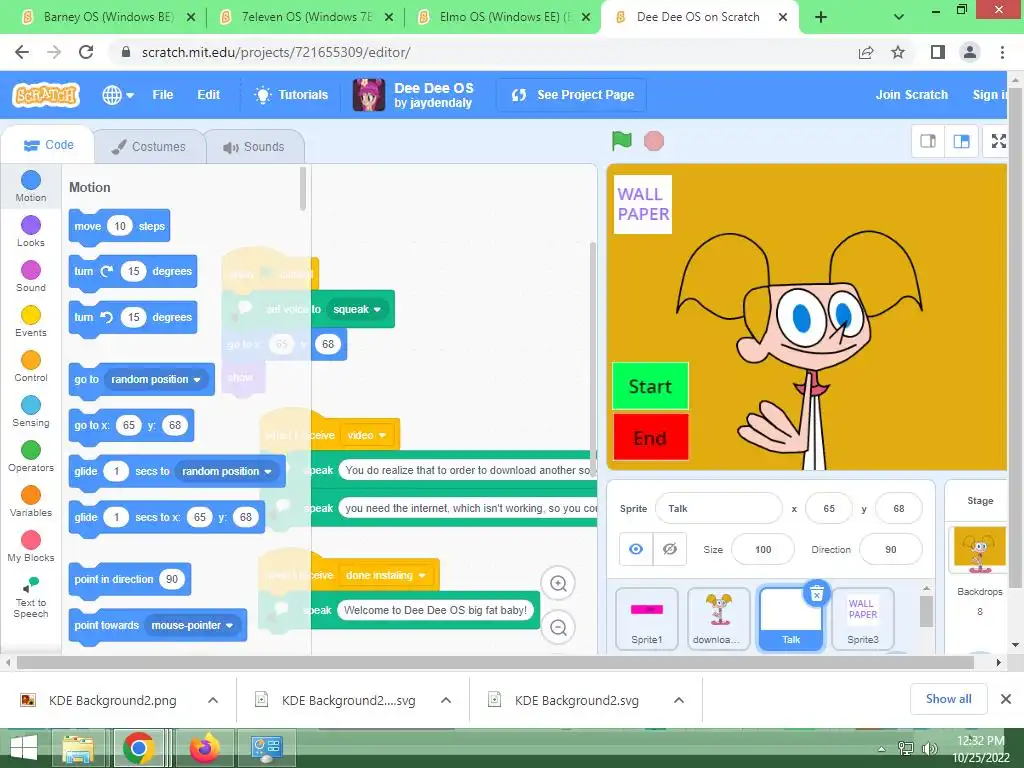
Task: Switch to large stage layout
Action: pos(961,141)
